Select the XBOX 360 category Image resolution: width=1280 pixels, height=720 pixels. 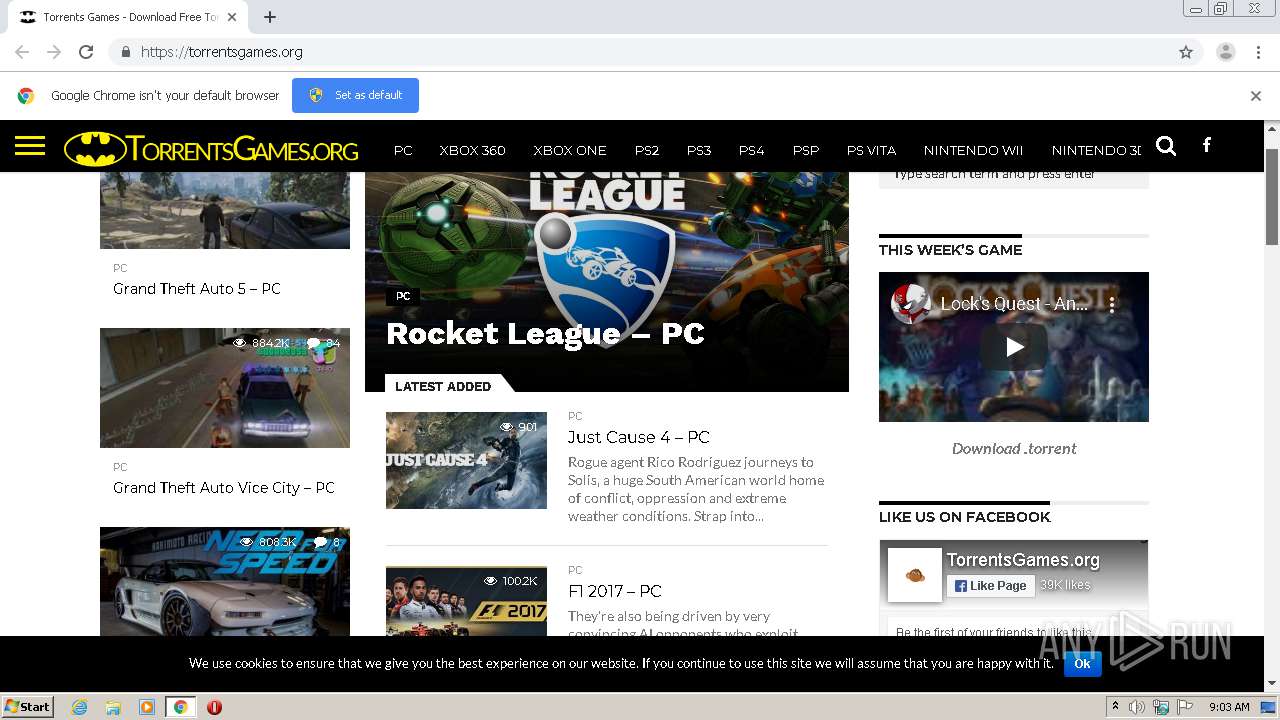pos(472,150)
